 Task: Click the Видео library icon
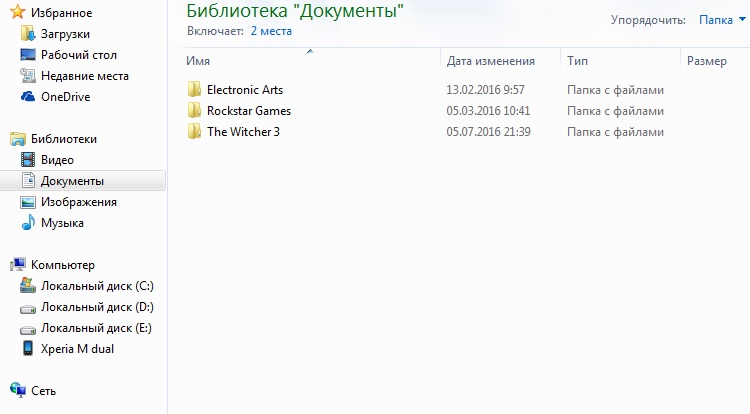(28, 160)
